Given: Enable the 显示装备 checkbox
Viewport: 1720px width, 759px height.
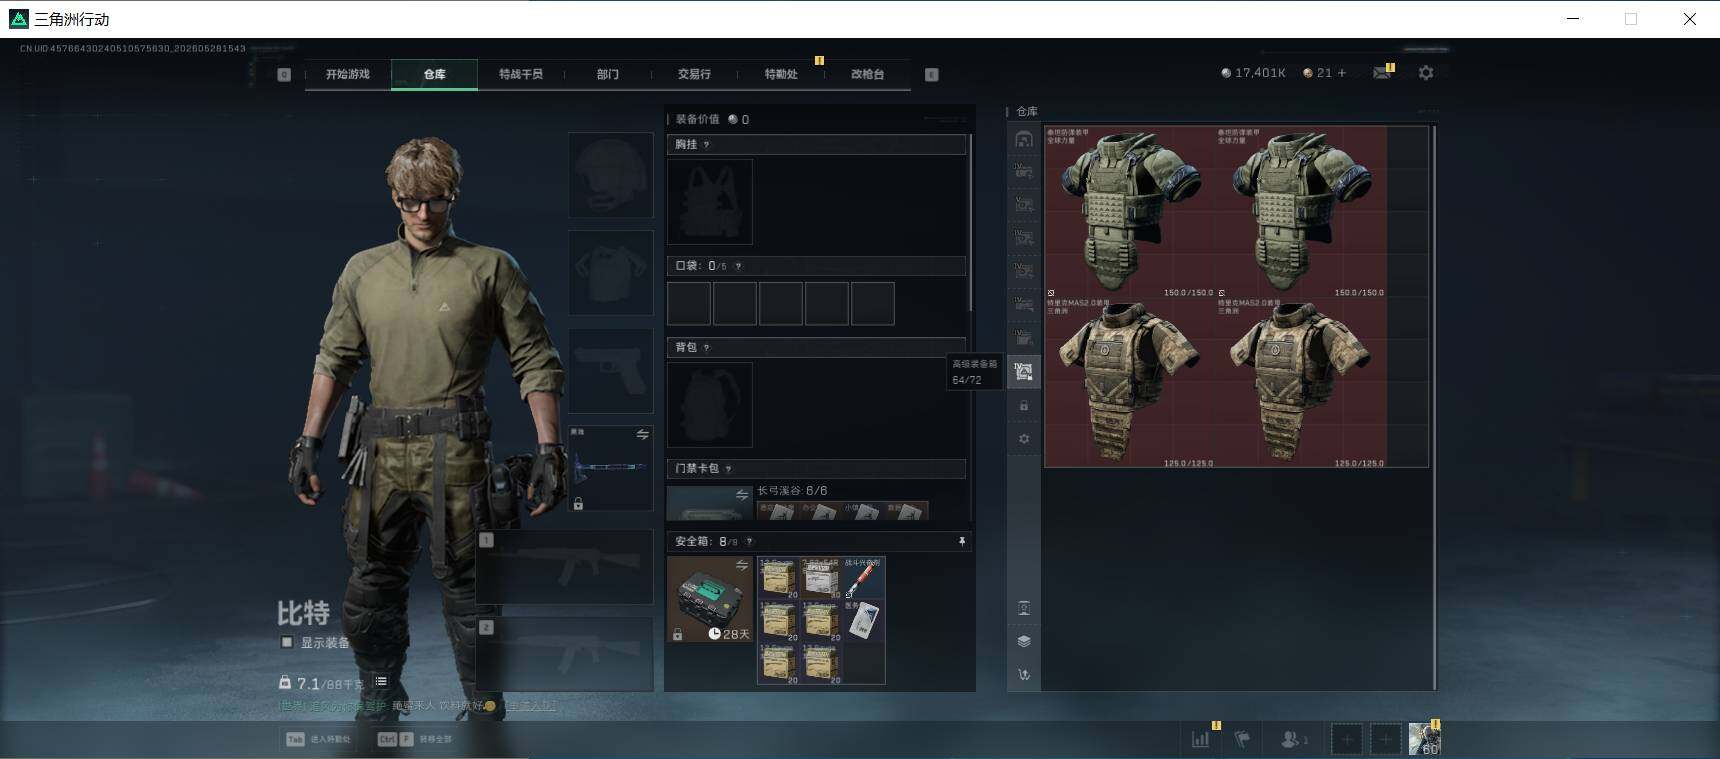Looking at the screenshot, I should pyautogui.click(x=287, y=642).
